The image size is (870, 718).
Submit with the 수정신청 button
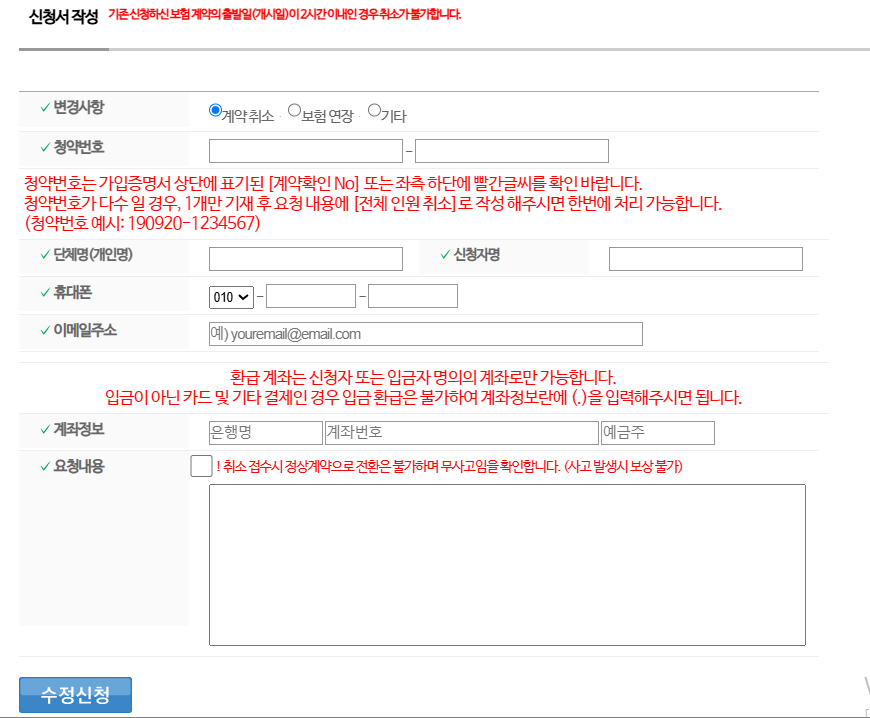tap(75, 695)
